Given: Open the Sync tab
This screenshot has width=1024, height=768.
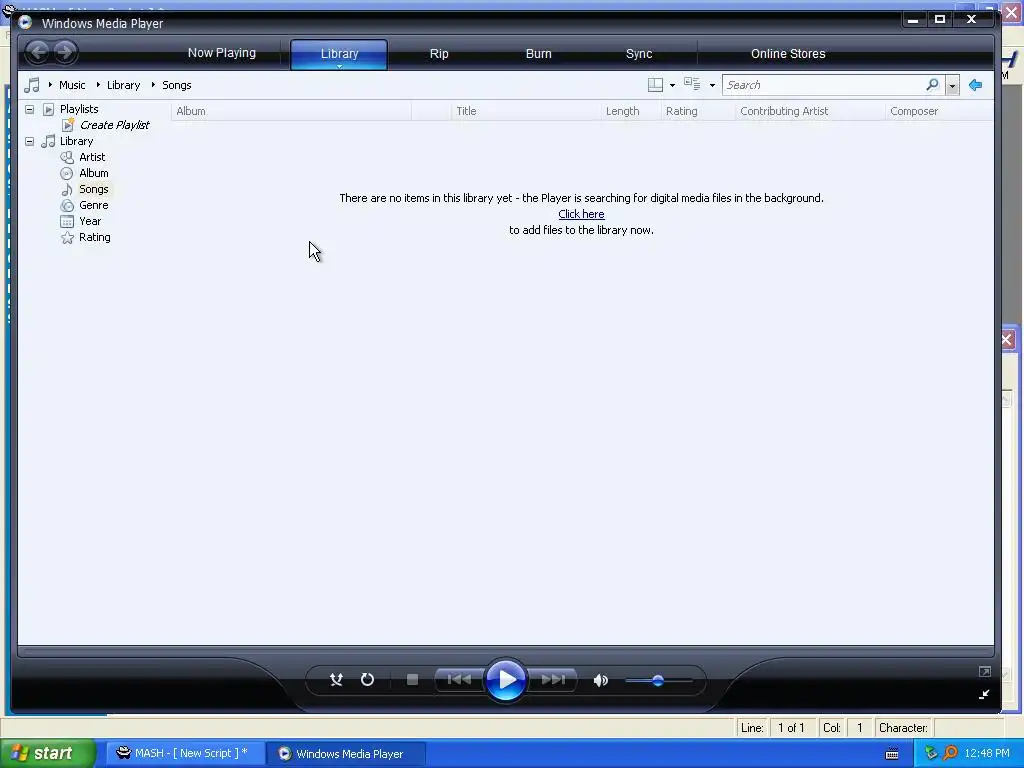Looking at the screenshot, I should tap(639, 54).
